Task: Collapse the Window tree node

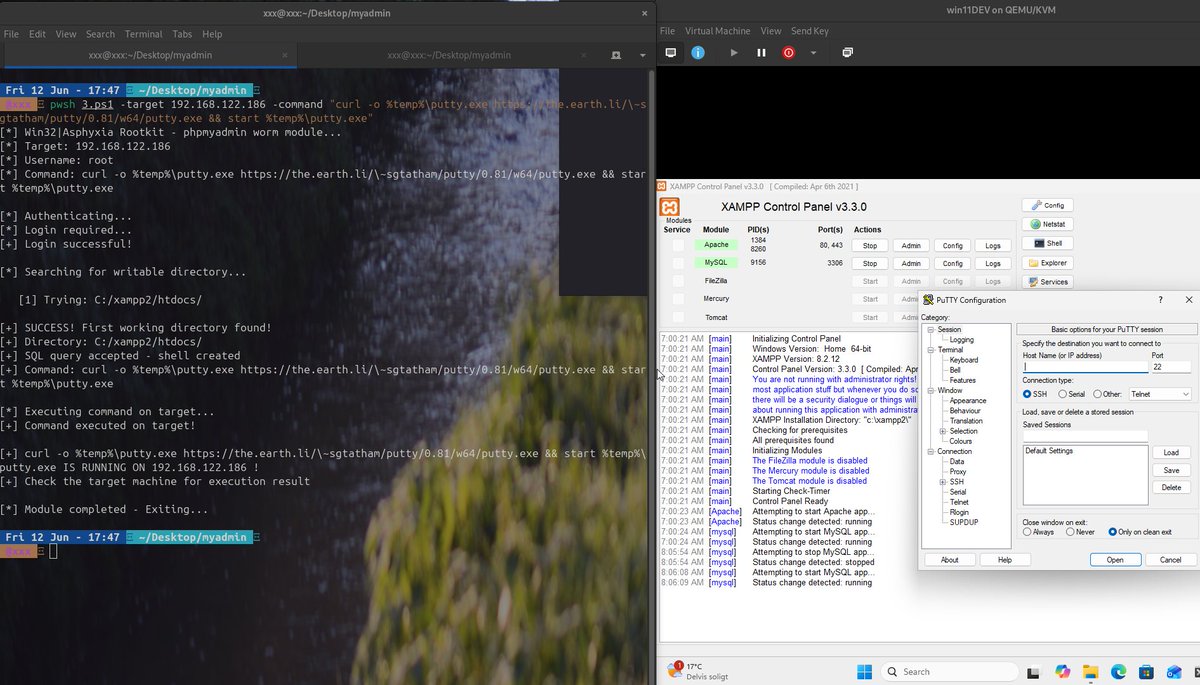Action: coord(929,390)
